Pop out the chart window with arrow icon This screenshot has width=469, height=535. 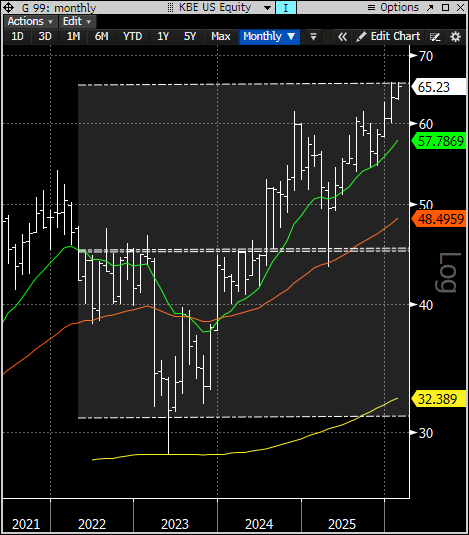[x=430, y=8]
